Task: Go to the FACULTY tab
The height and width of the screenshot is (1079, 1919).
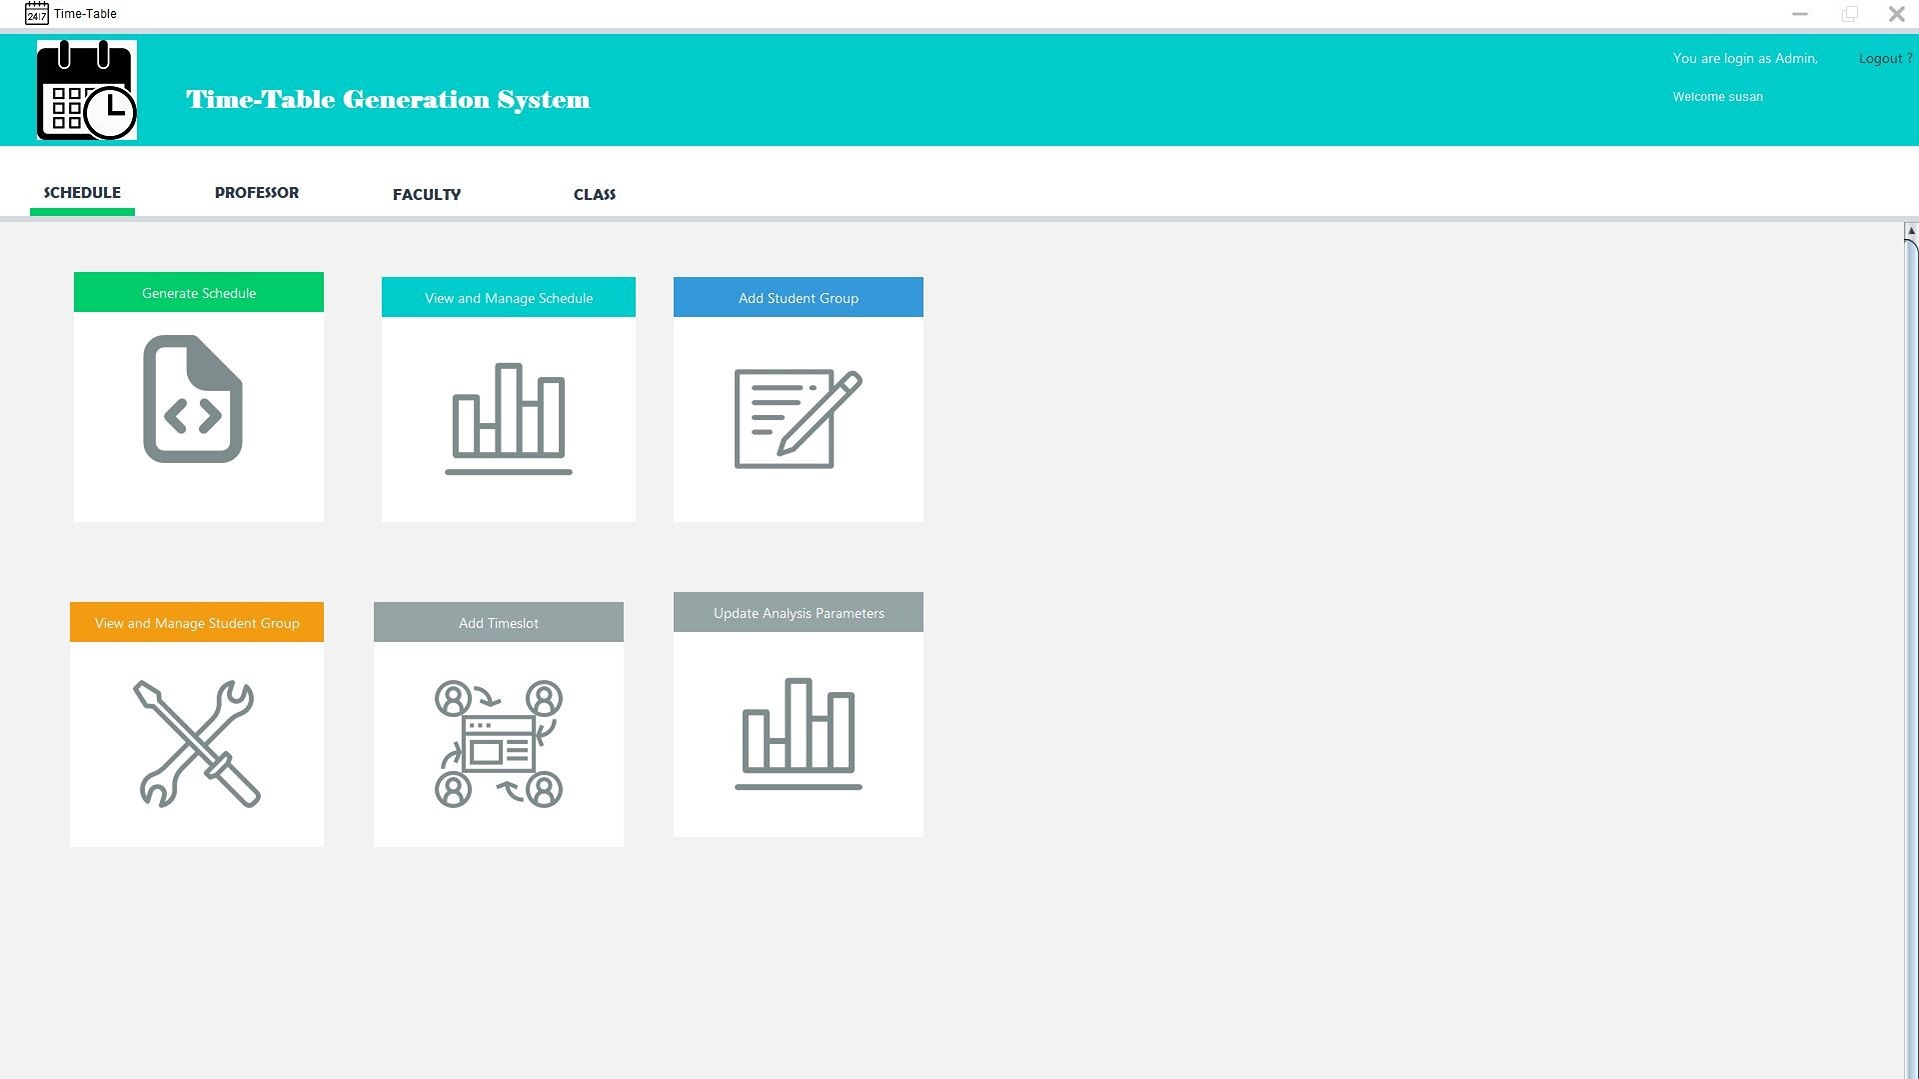Action: [x=426, y=195]
